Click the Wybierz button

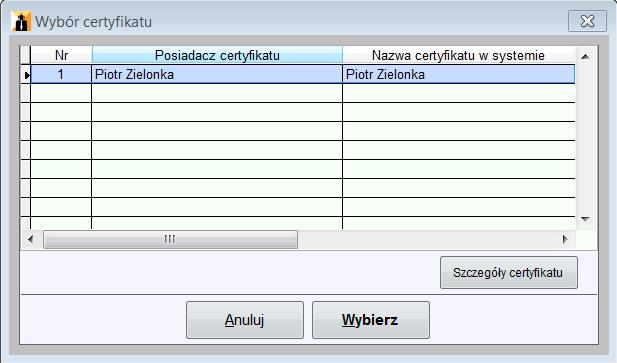[371, 320]
